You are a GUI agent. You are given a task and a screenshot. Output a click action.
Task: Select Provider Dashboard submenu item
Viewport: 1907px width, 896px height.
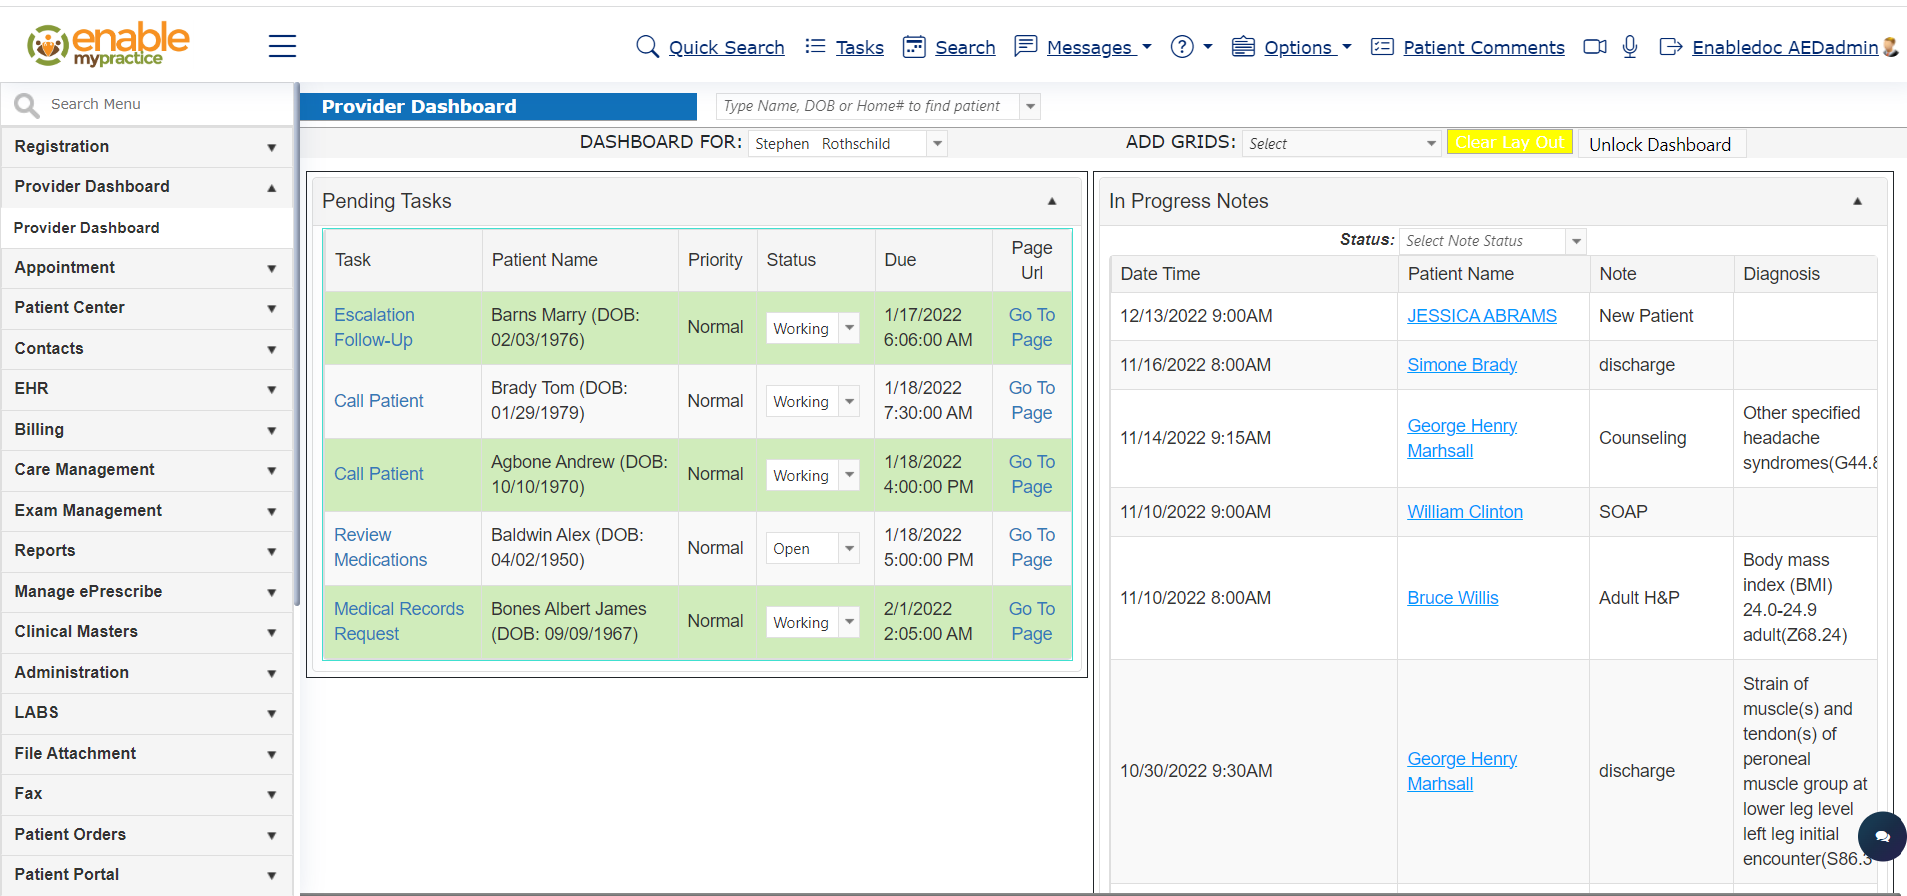pos(87,228)
